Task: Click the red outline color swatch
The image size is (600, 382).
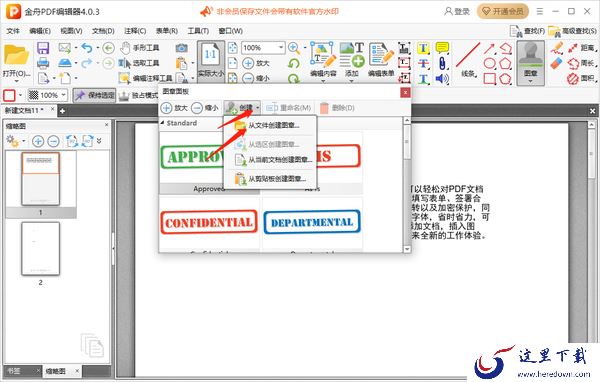Action: click(x=9, y=95)
